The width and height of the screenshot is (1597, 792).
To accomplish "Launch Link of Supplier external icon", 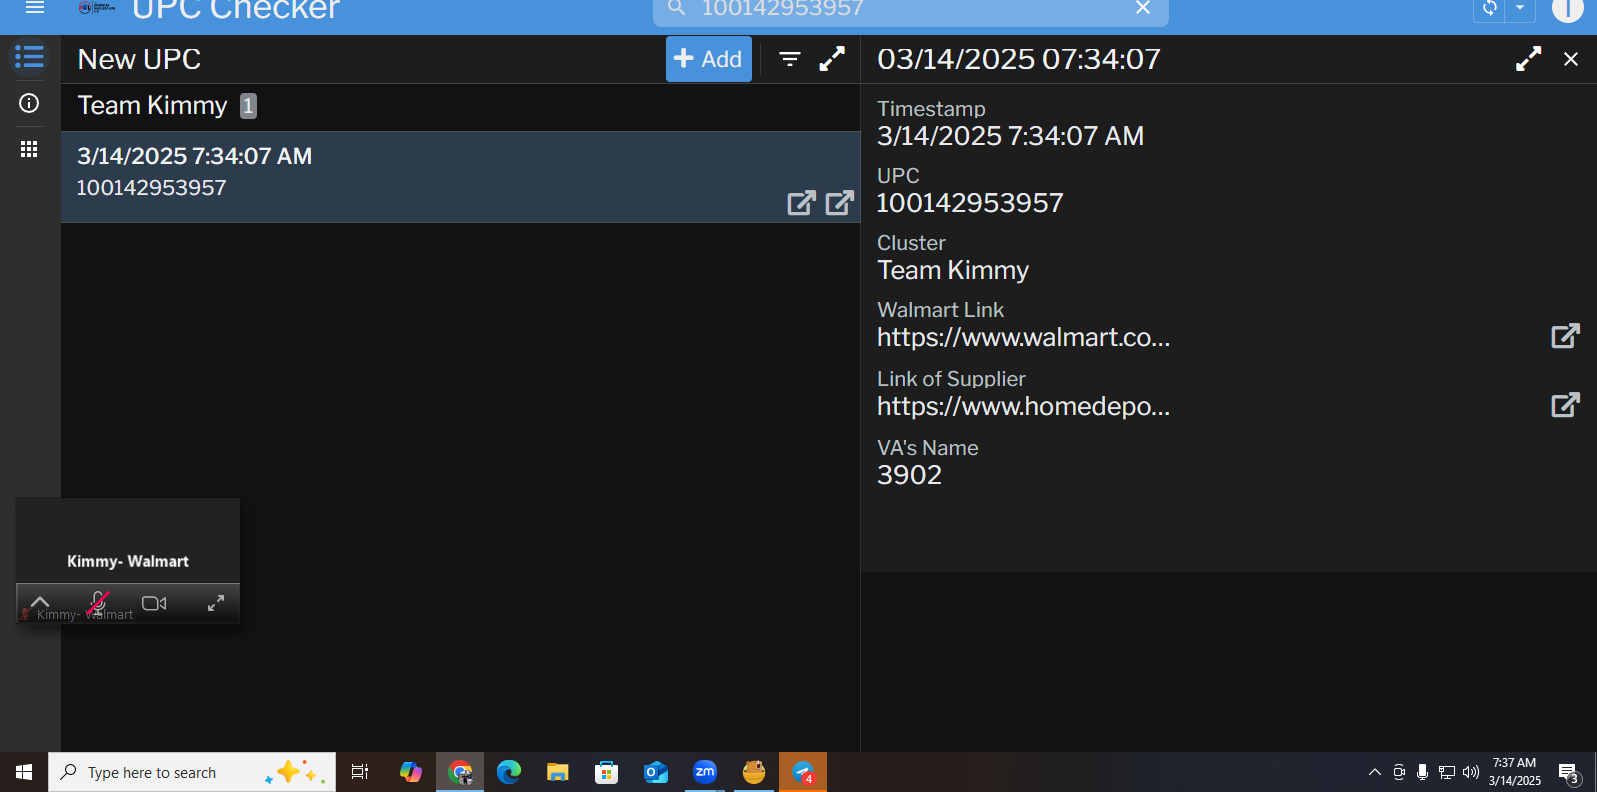I will (1565, 405).
